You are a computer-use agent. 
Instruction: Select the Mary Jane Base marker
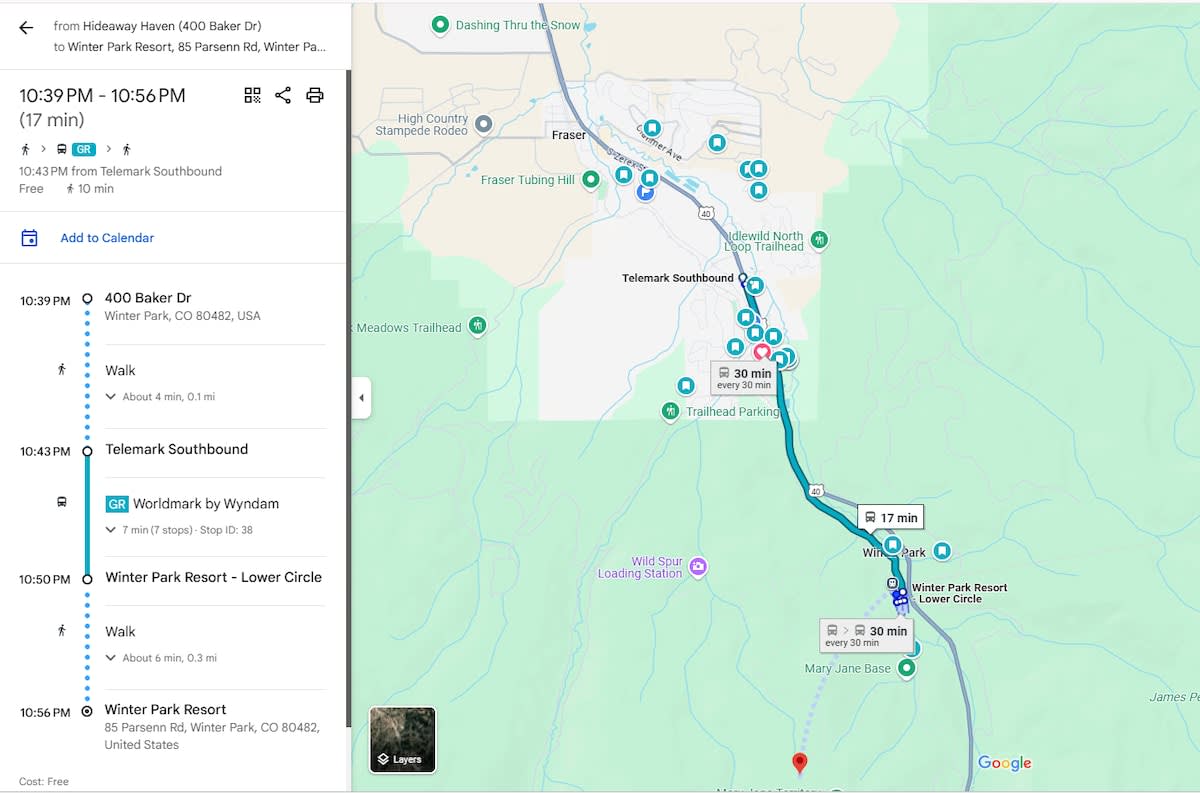pyautogui.click(x=907, y=668)
